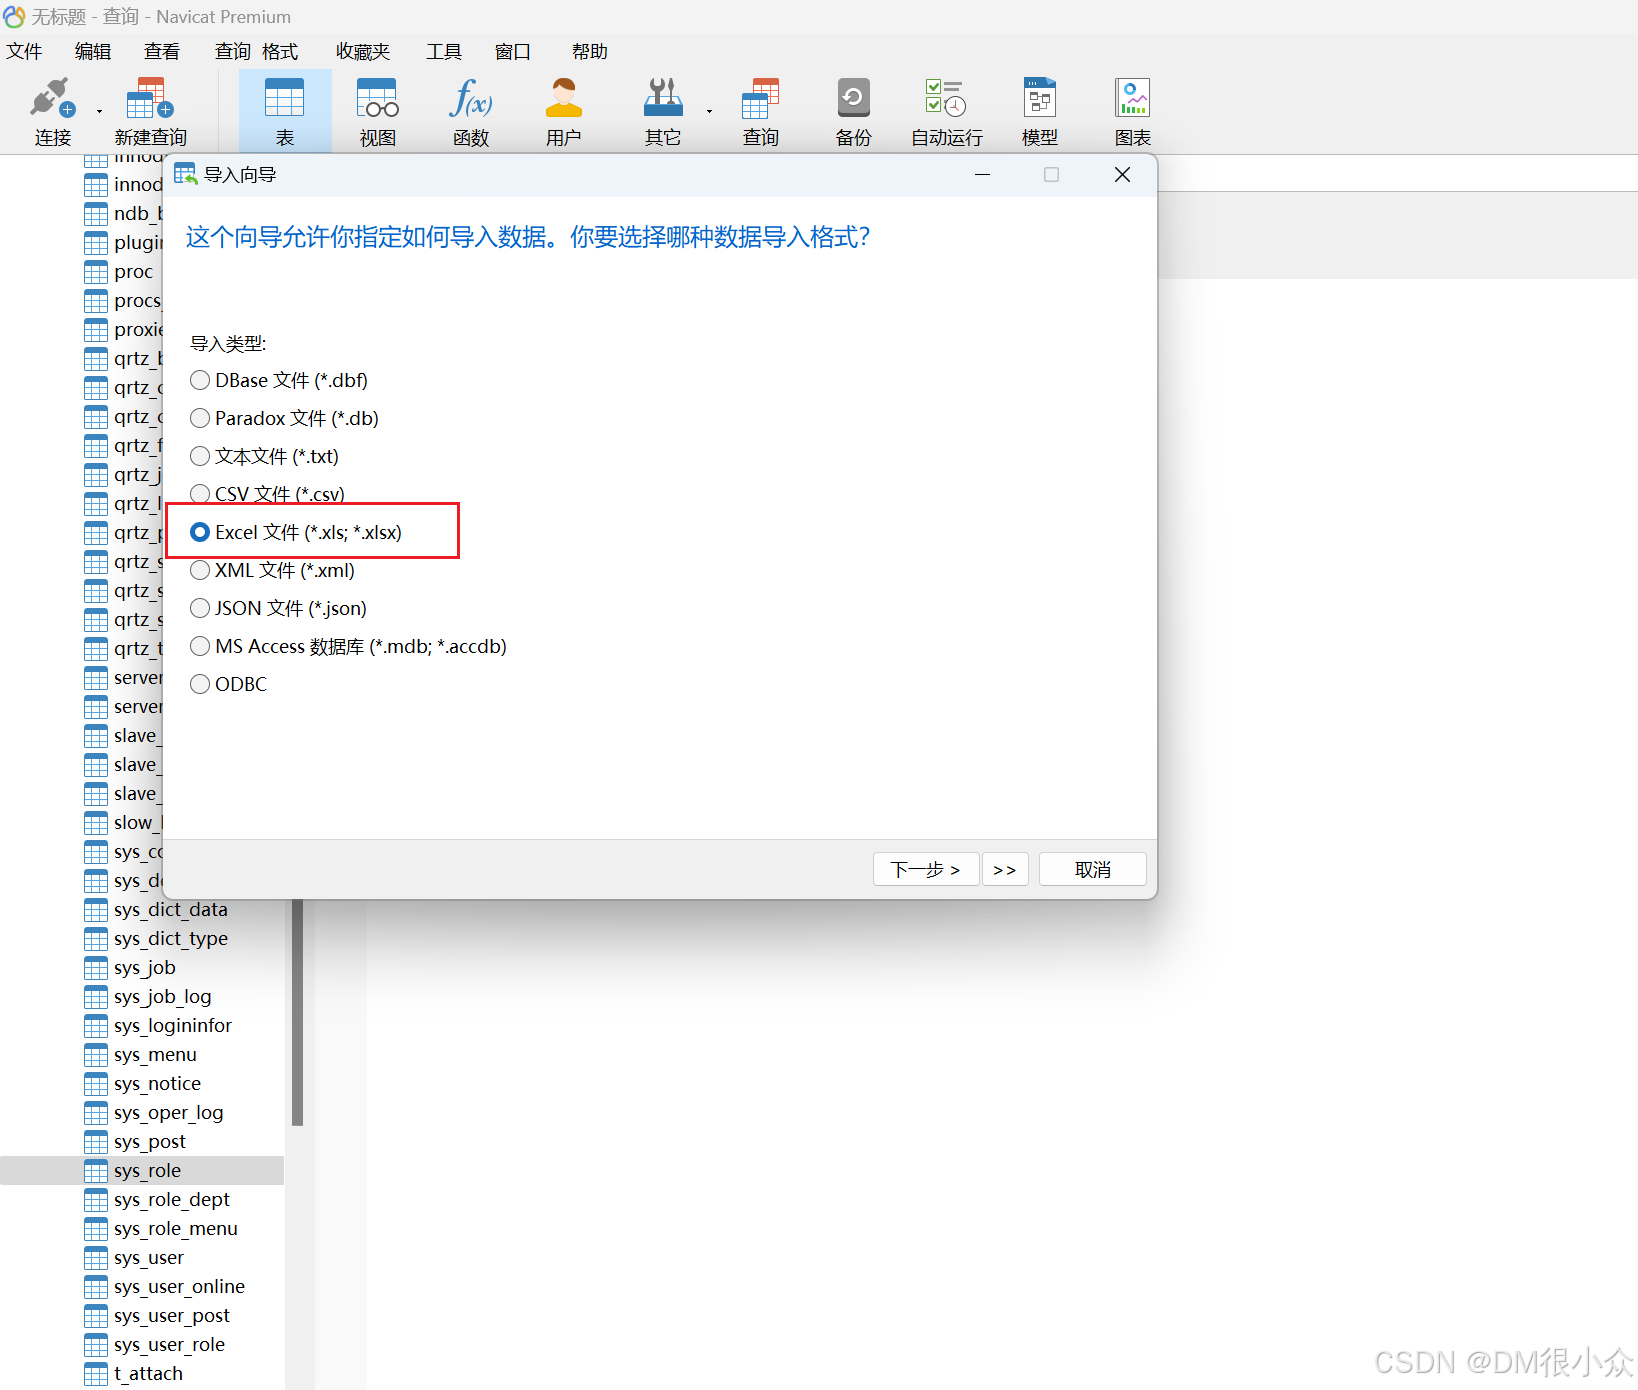Click sys_role_dept table icon
1638x1390 pixels.
pos(96,1201)
